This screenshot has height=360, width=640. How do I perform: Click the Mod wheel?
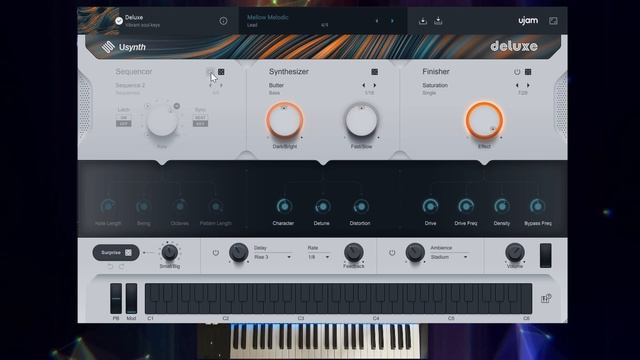(x=131, y=298)
